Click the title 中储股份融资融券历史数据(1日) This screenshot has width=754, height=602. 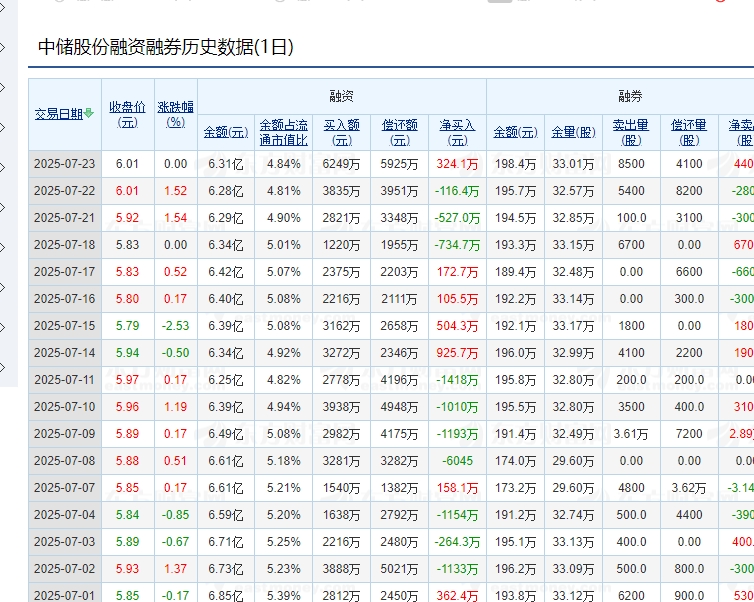pyautogui.click(x=165, y=47)
